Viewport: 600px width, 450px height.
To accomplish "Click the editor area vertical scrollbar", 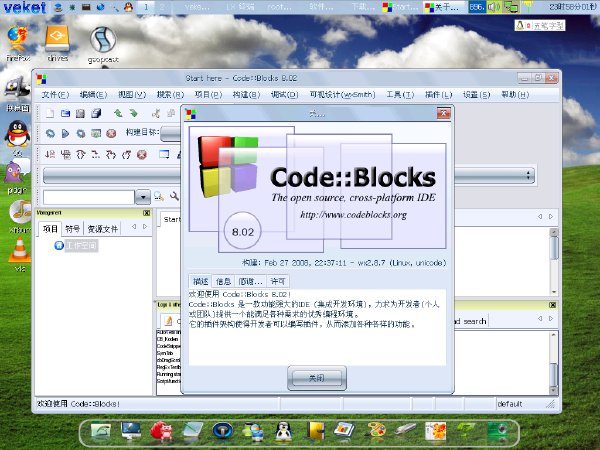I will (x=554, y=261).
